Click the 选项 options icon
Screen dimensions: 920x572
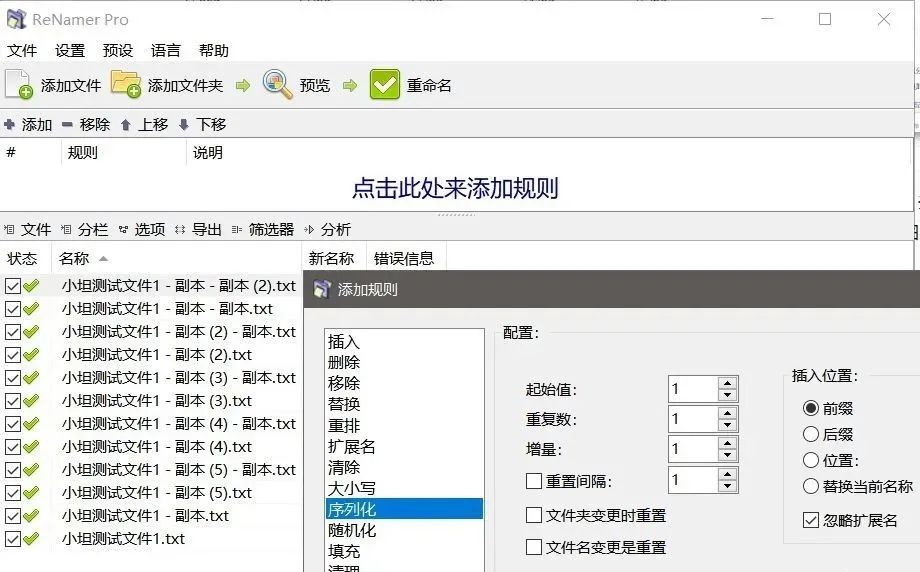pyautogui.click(x=123, y=229)
